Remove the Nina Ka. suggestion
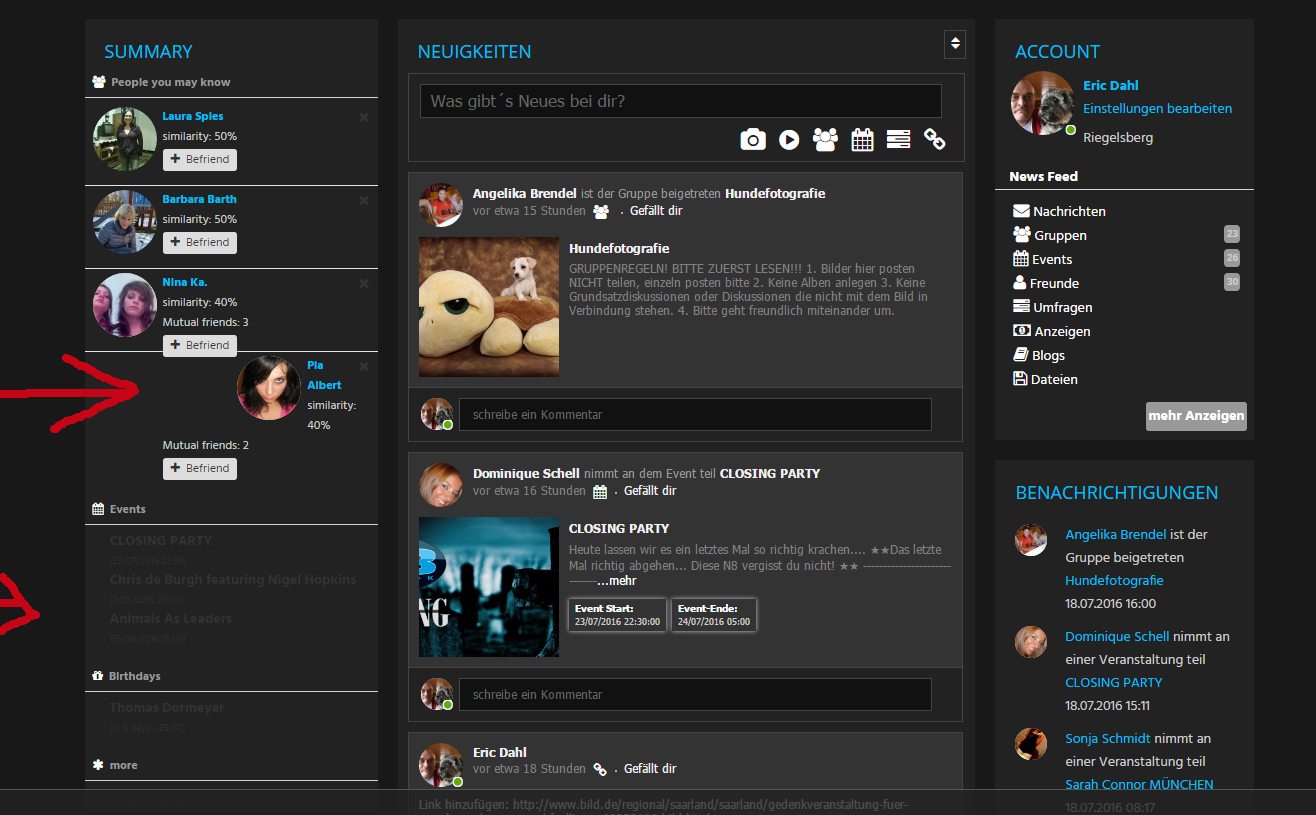 (x=364, y=283)
